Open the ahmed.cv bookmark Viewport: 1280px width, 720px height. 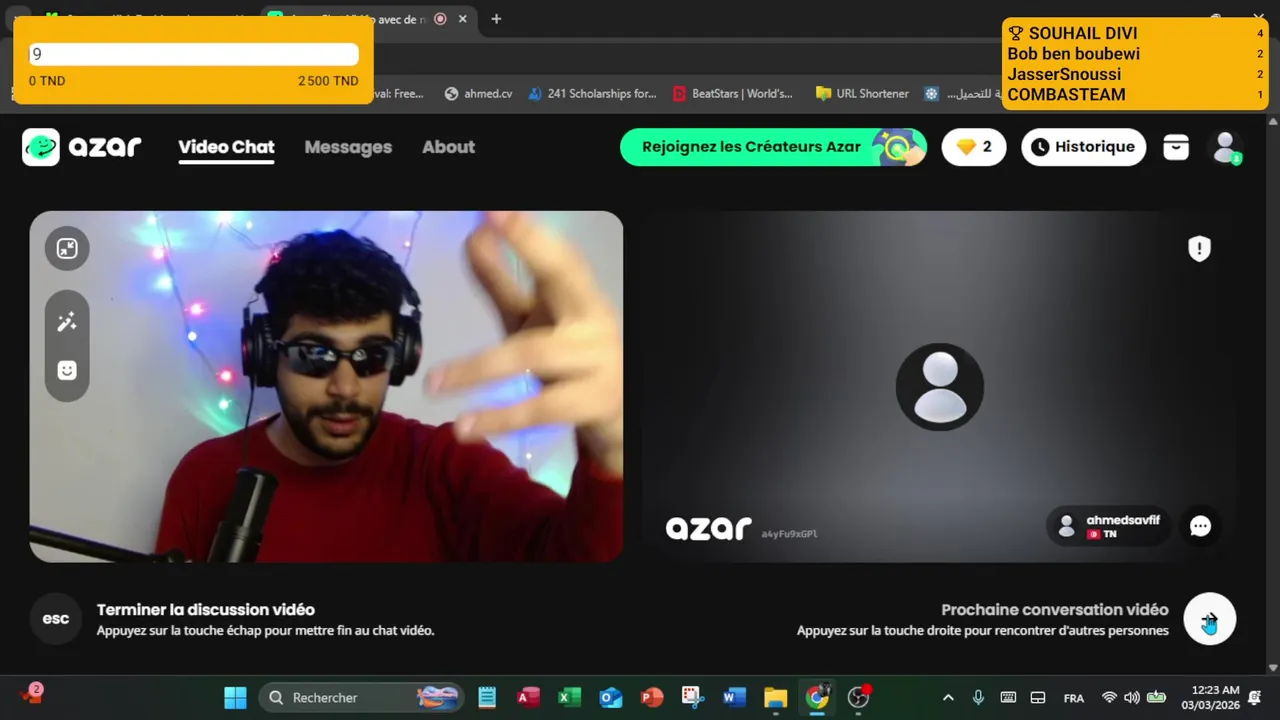click(478, 93)
